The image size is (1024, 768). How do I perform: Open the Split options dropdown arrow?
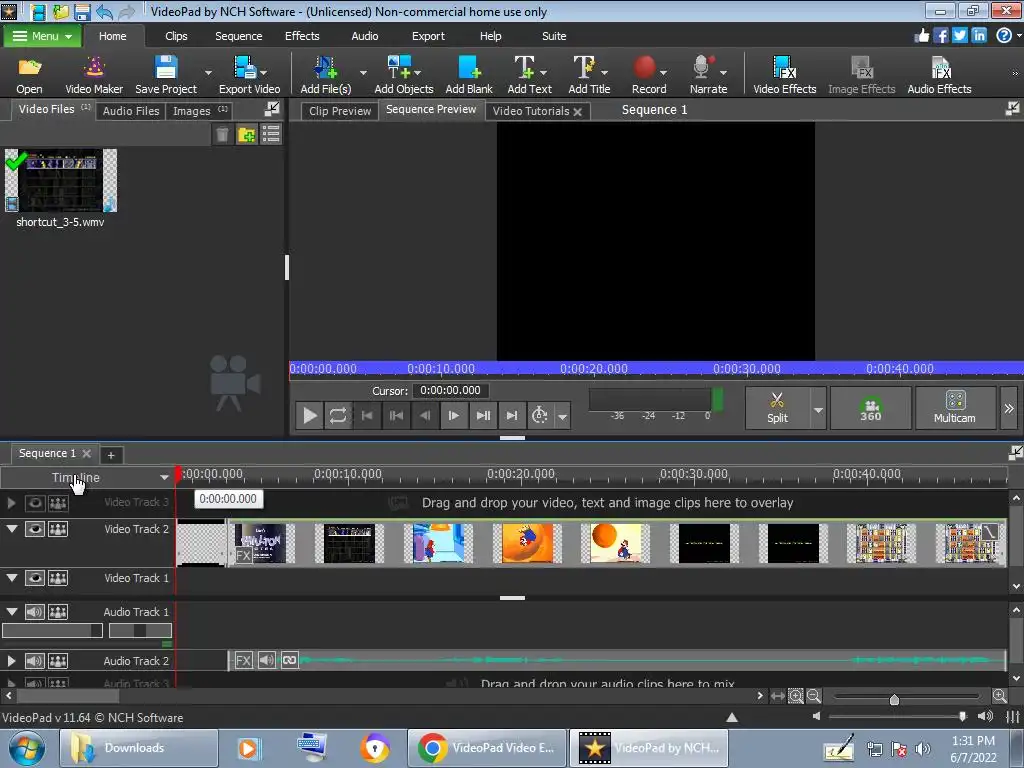tap(818, 409)
